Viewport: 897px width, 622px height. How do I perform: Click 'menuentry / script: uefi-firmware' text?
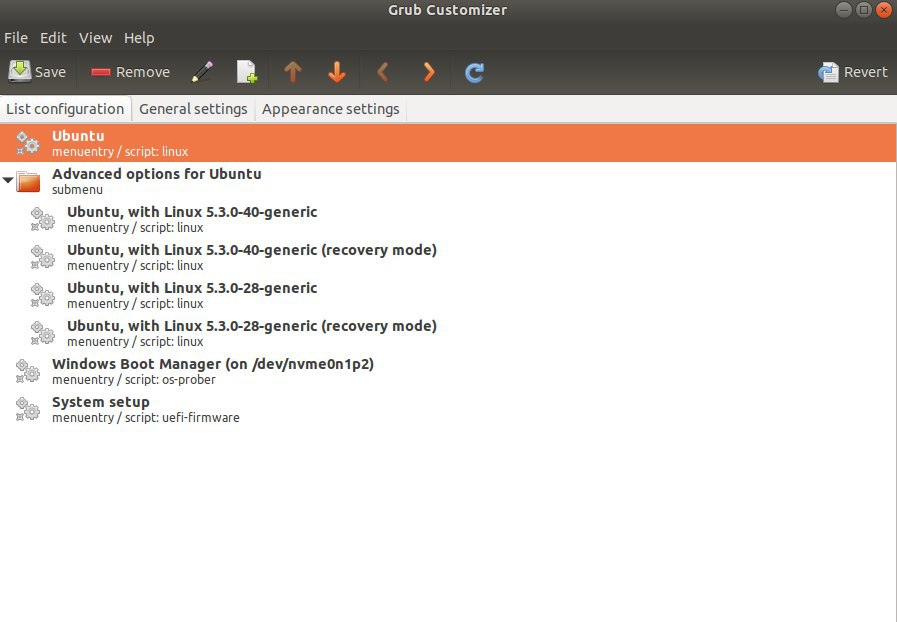tap(146, 418)
